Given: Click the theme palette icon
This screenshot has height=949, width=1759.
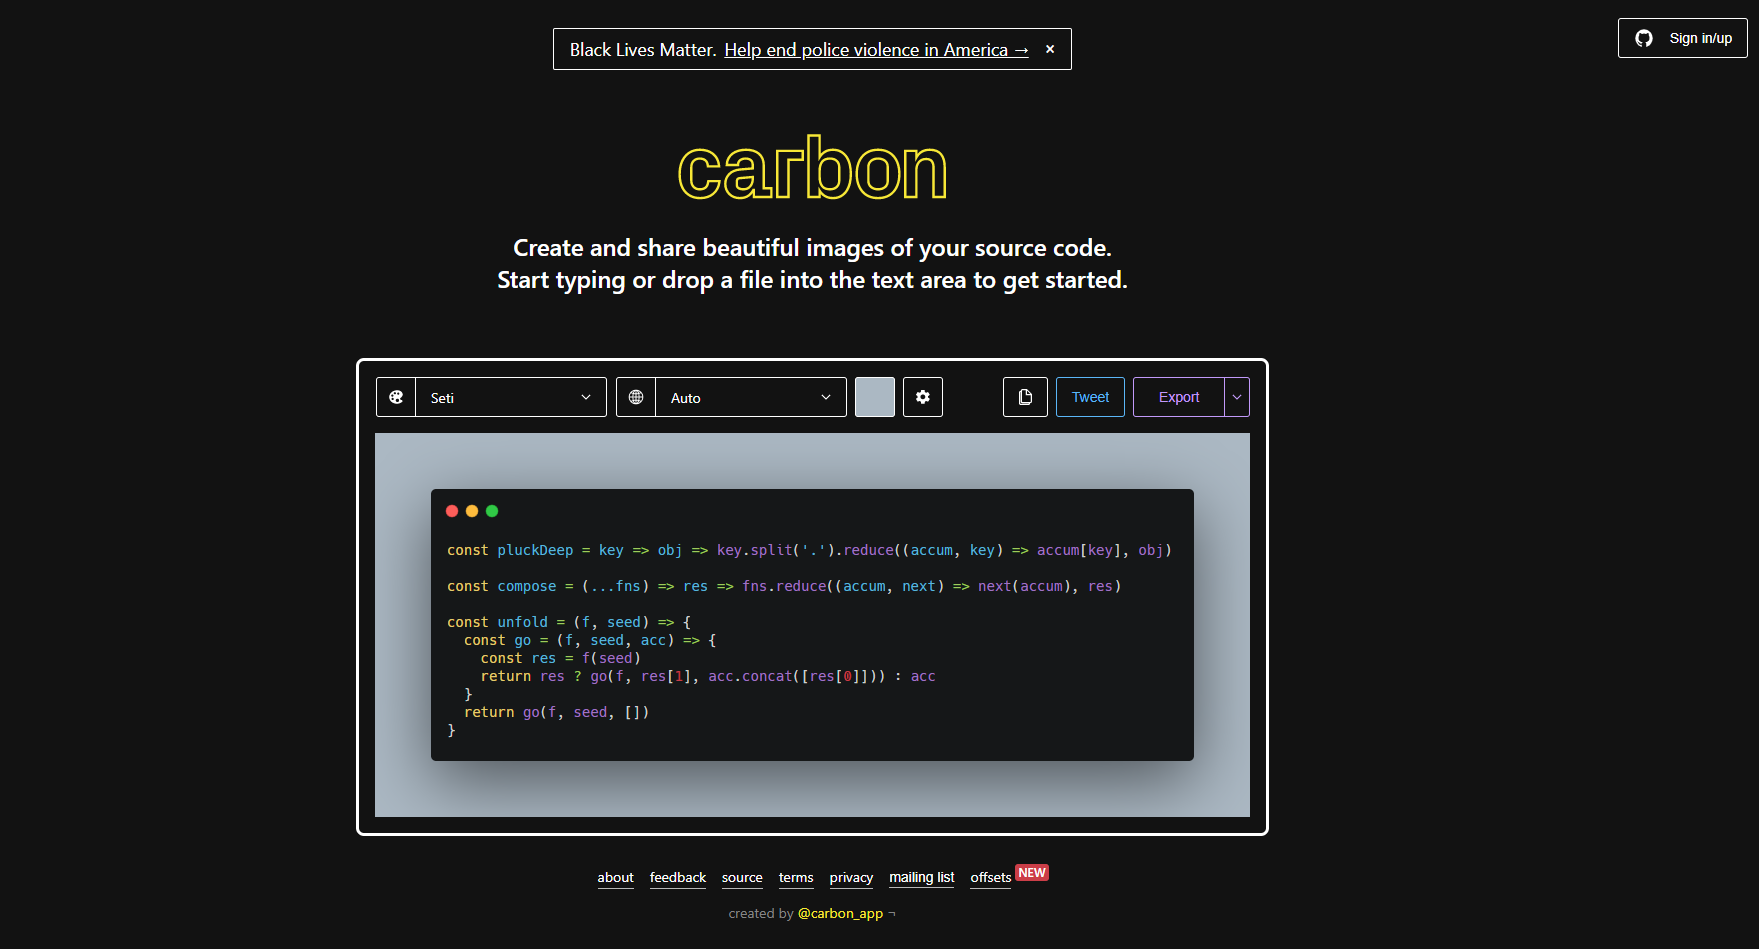Looking at the screenshot, I should point(396,397).
